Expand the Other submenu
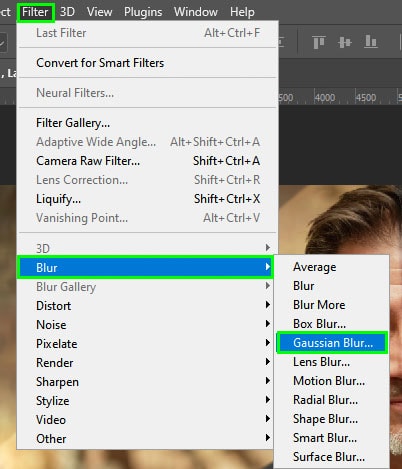 pos(147,439)
